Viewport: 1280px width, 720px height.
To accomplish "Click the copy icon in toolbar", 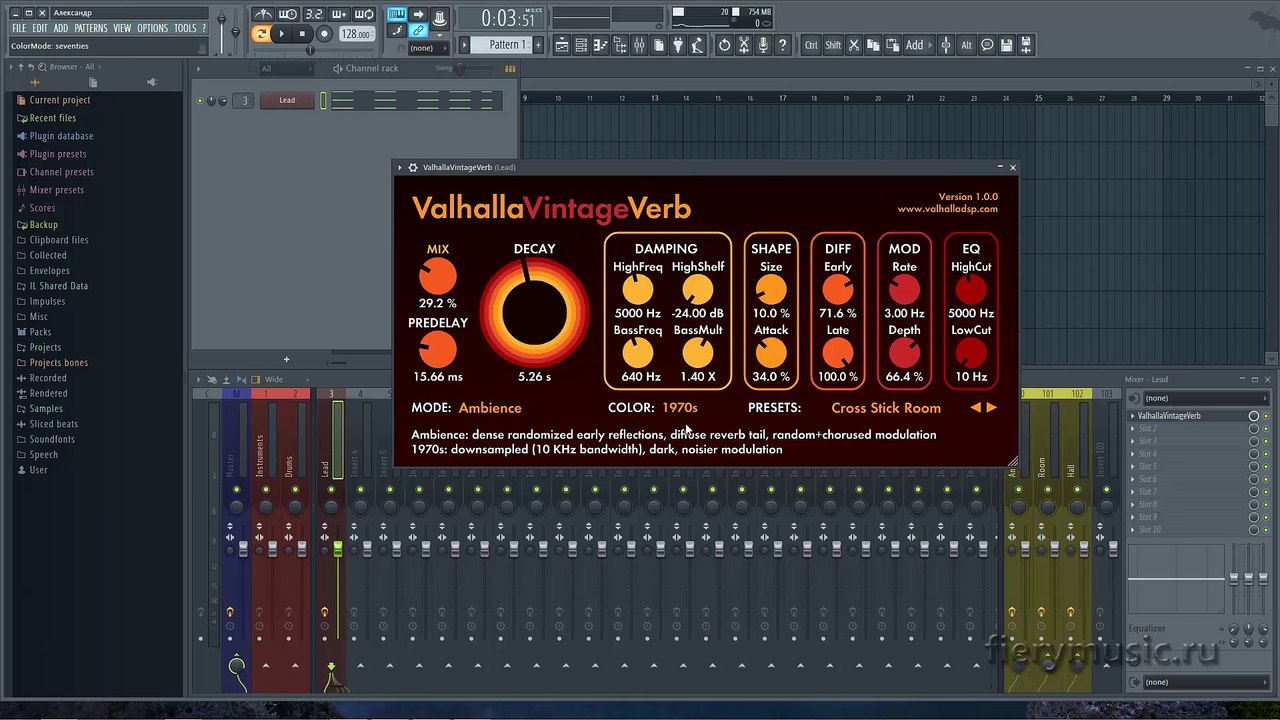I will (x=873, y=45).
